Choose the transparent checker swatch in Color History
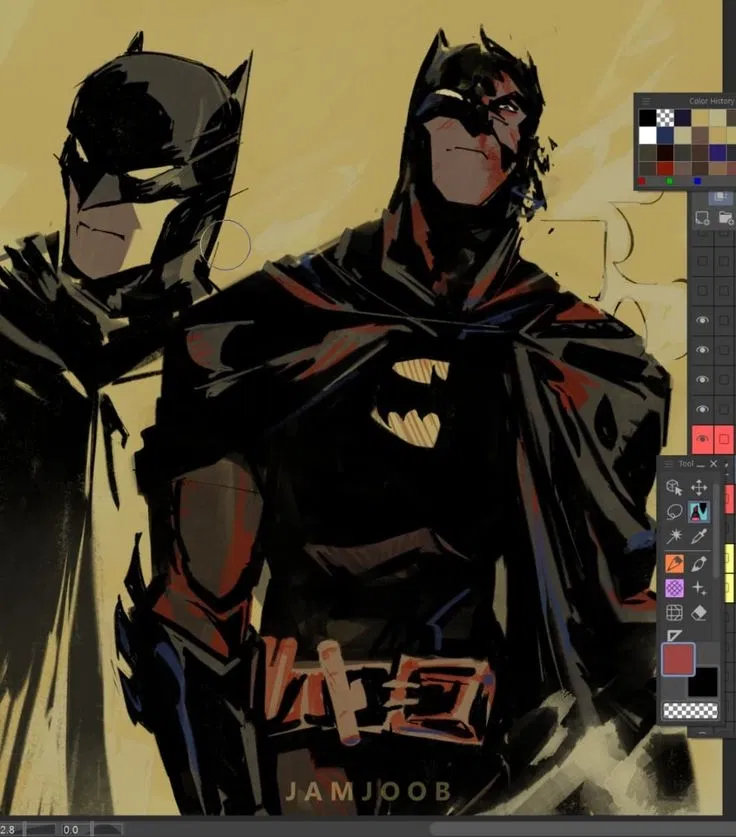 665,118
